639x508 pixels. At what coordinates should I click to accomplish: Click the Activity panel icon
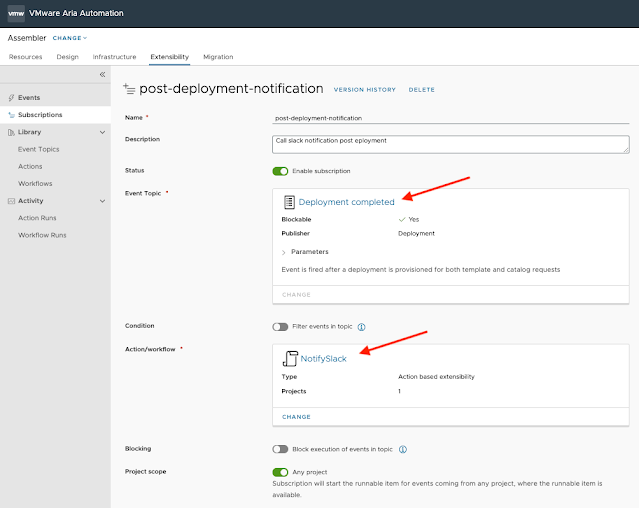click(11, 201)
